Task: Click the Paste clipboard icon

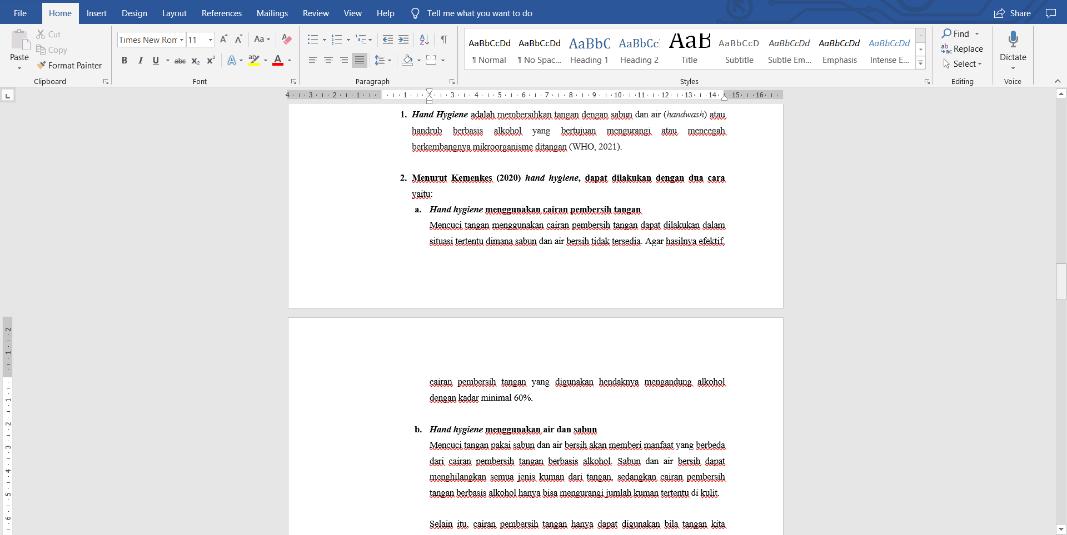Action: [19, 41]
